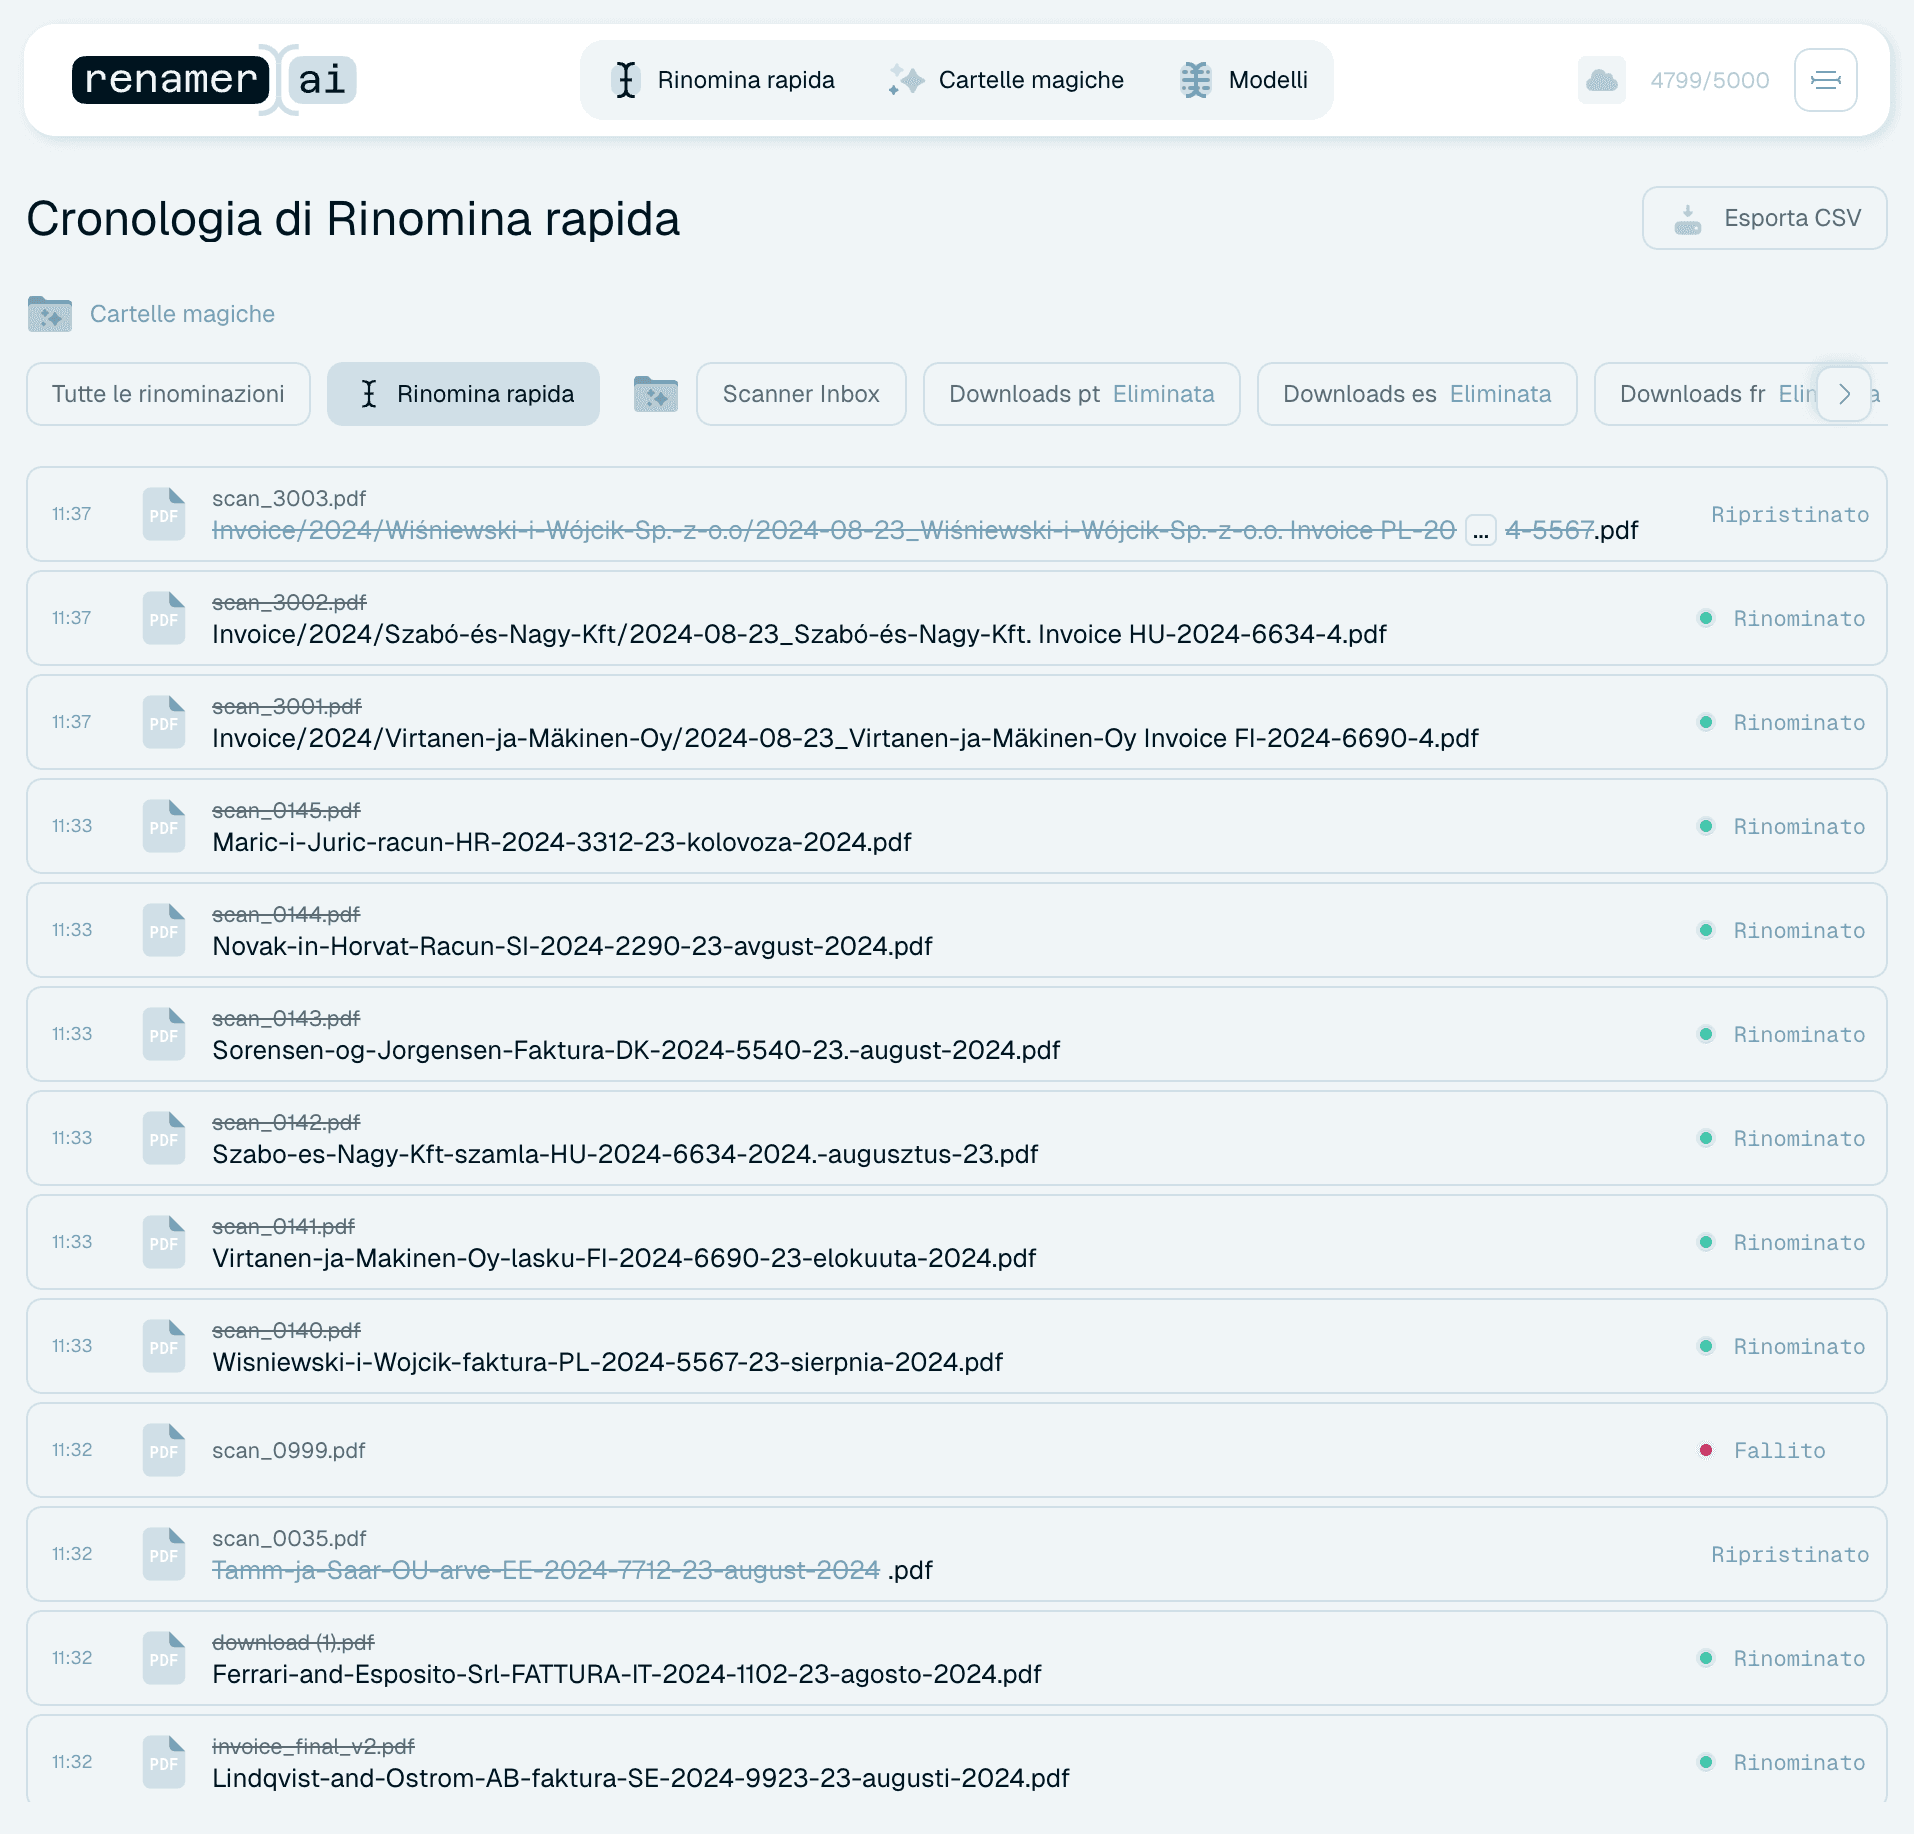This screenshot has height=1834, width=1914.
Task: Click PDF icon of scan_3003.pdf row
Action: (x=164, y=514)
